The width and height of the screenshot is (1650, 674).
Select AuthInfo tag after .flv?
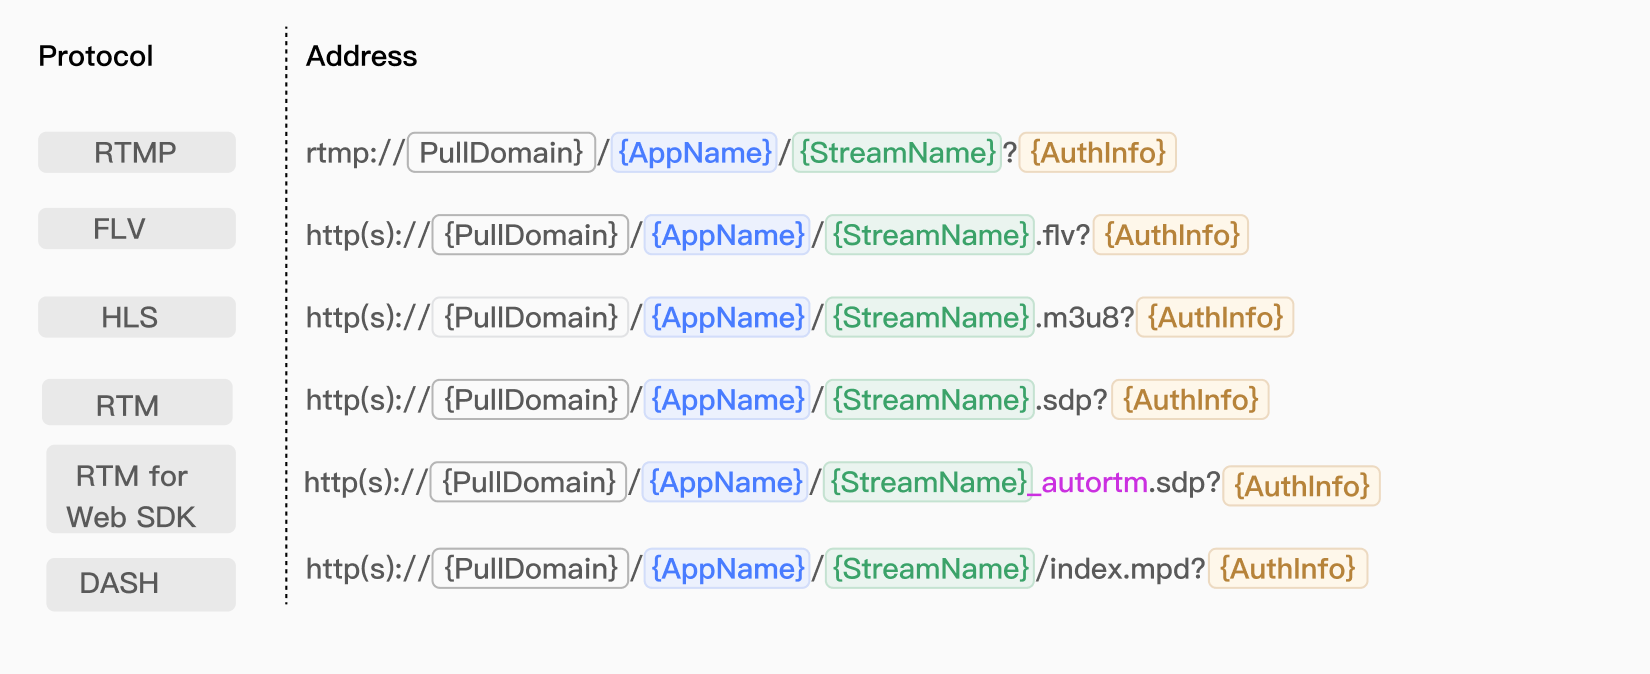coord(1171,235)
